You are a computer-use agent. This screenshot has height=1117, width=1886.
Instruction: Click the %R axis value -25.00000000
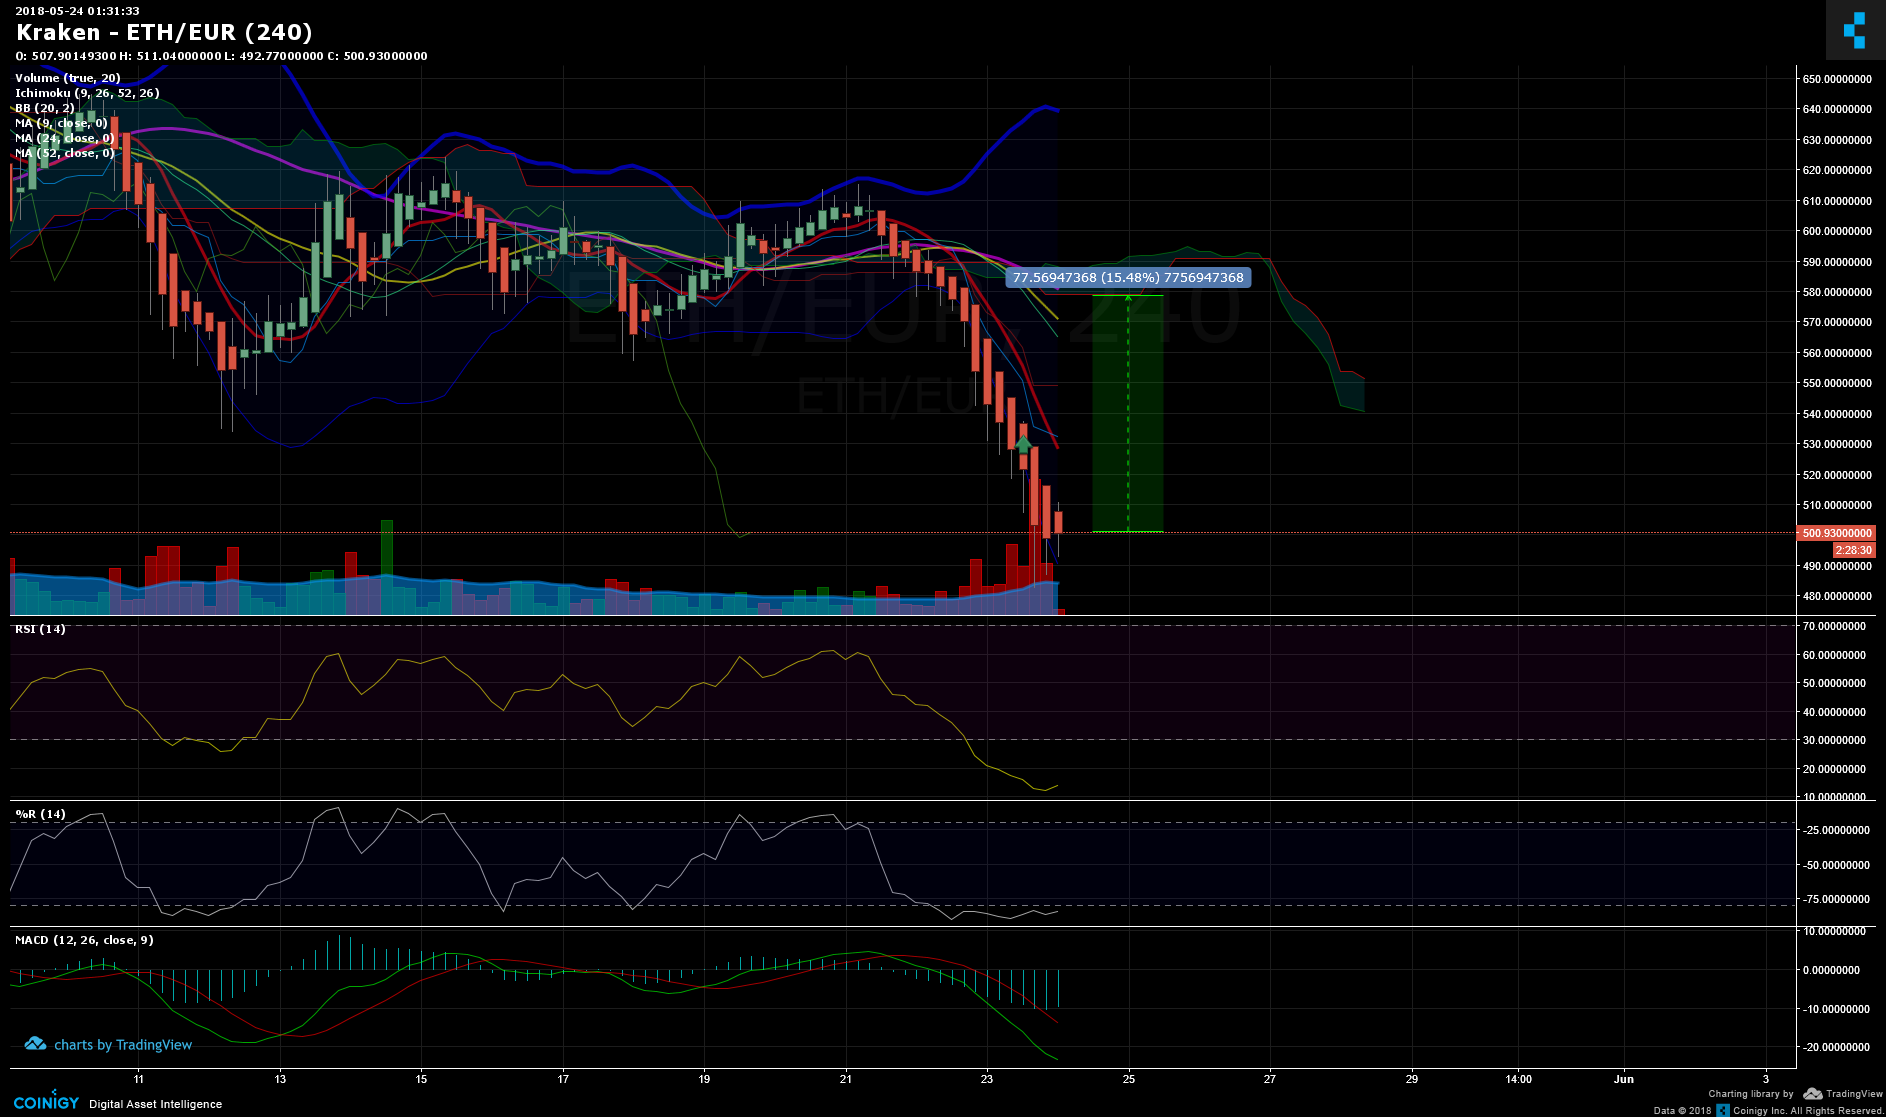click(x=1836, y=831)
